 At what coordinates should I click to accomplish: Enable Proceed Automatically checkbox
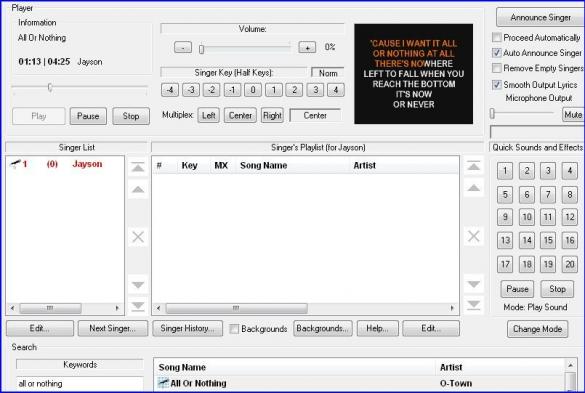point(497,37)
